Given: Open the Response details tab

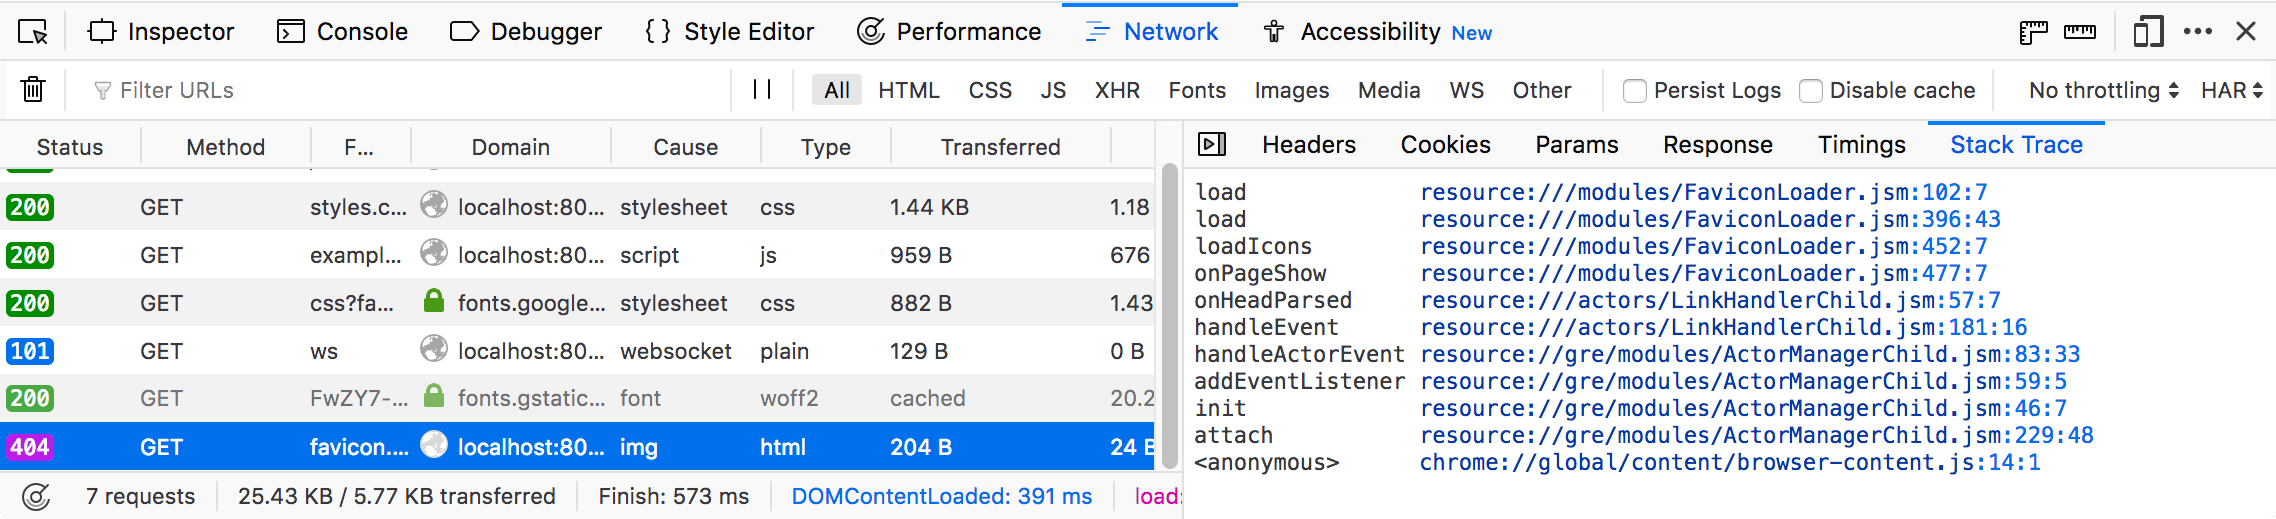Looking at the screenshot, I should (x=1718, y=145).
